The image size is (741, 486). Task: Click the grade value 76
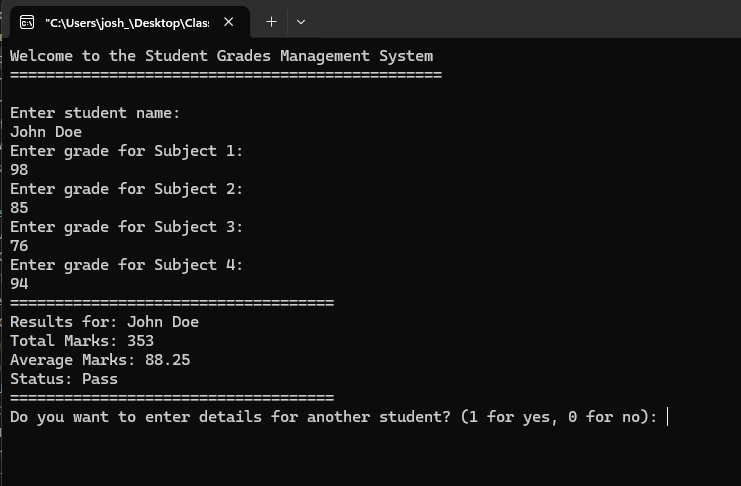tap(19, 246)
